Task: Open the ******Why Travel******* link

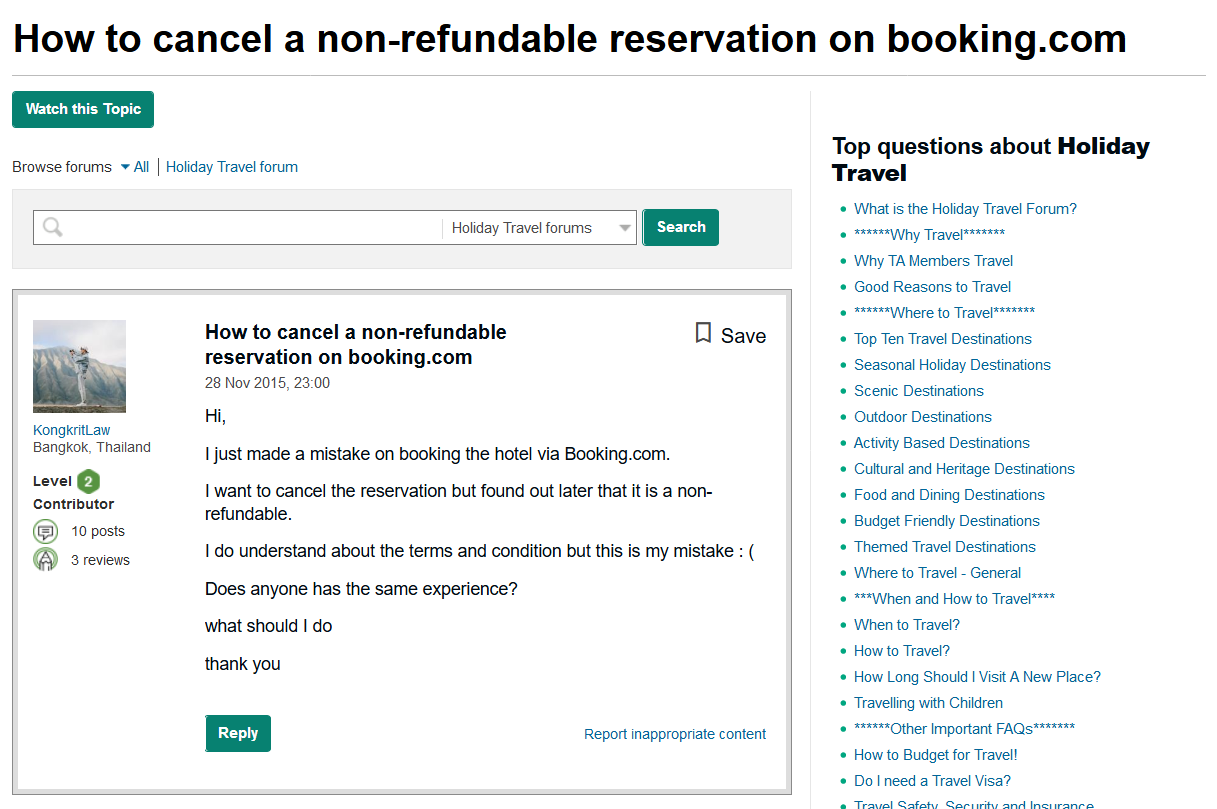Action: [929, 235]
